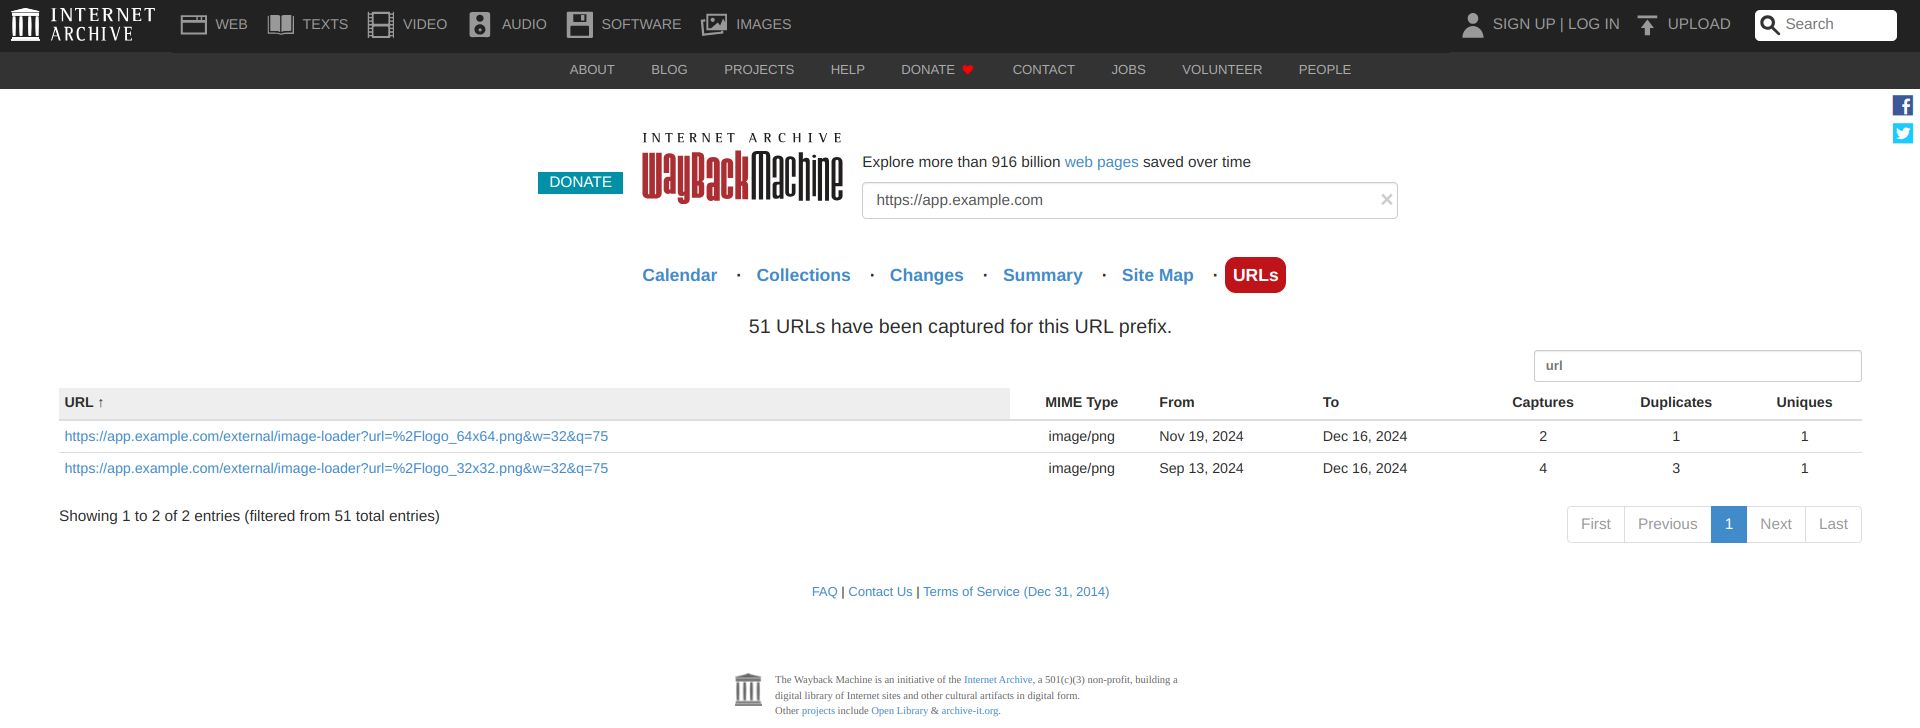Open the Video film icon
This screenshot has width=1920, height=728.
[x=380, y=24]
